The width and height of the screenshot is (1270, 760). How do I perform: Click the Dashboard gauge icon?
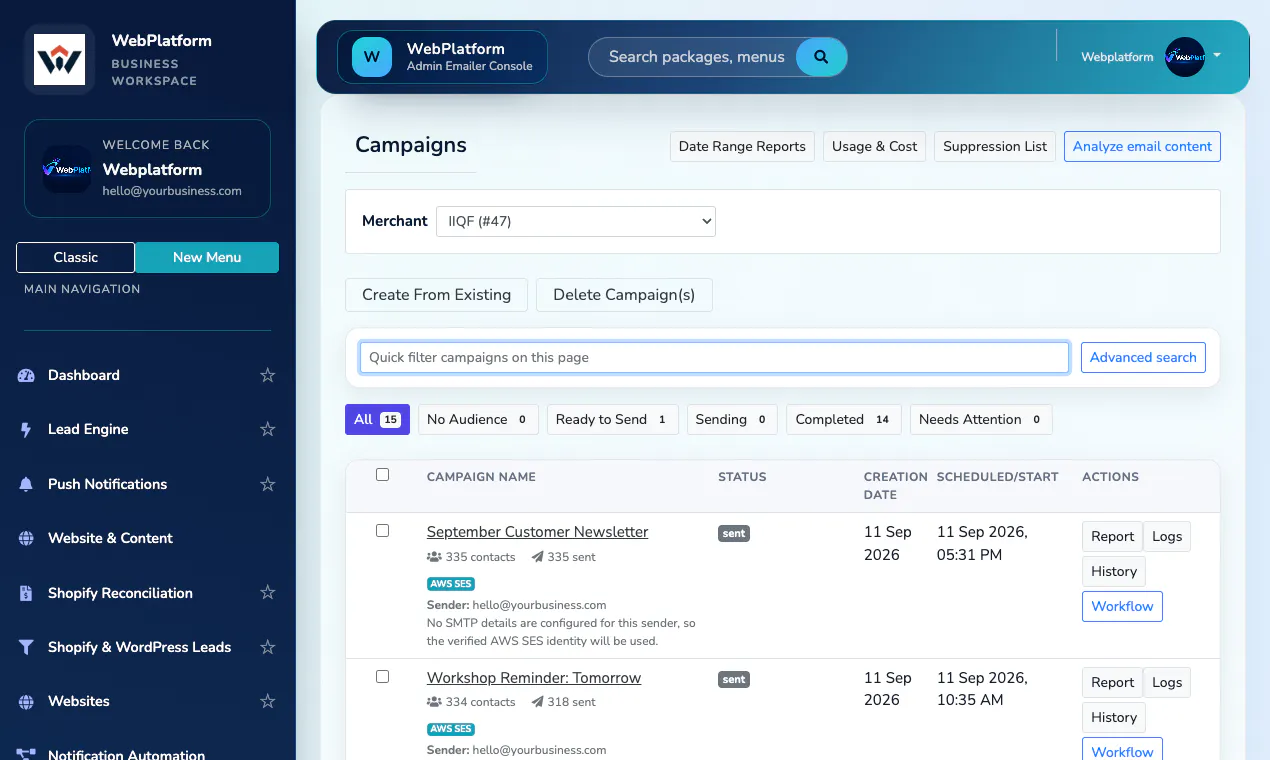pyautogui.click(x=26, y=375)
